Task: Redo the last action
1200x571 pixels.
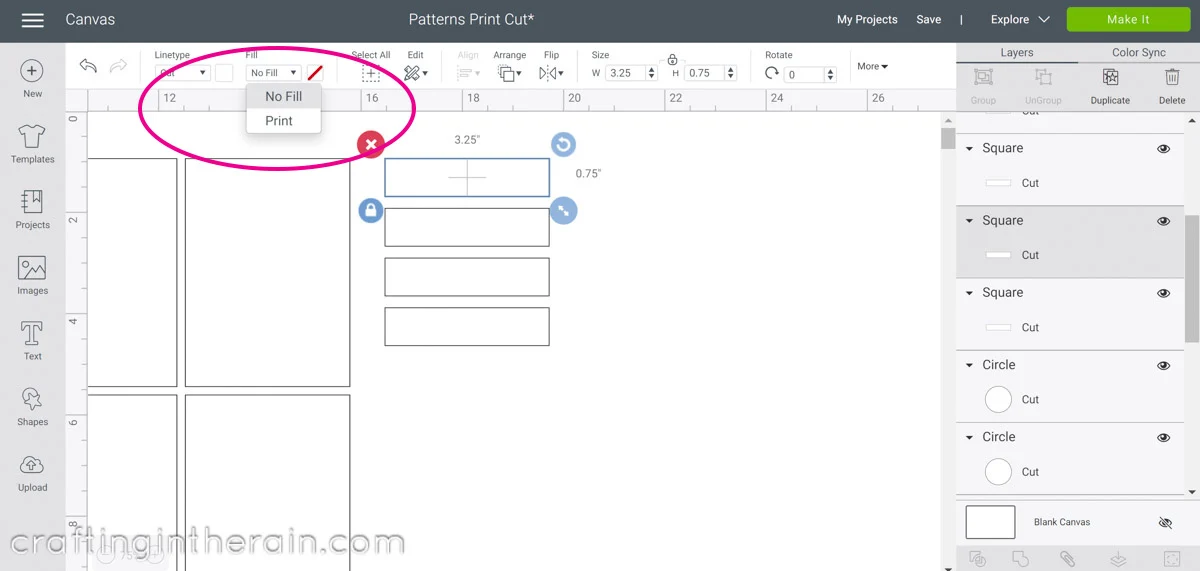Action: pyautogui.click(x=118, y=66)
